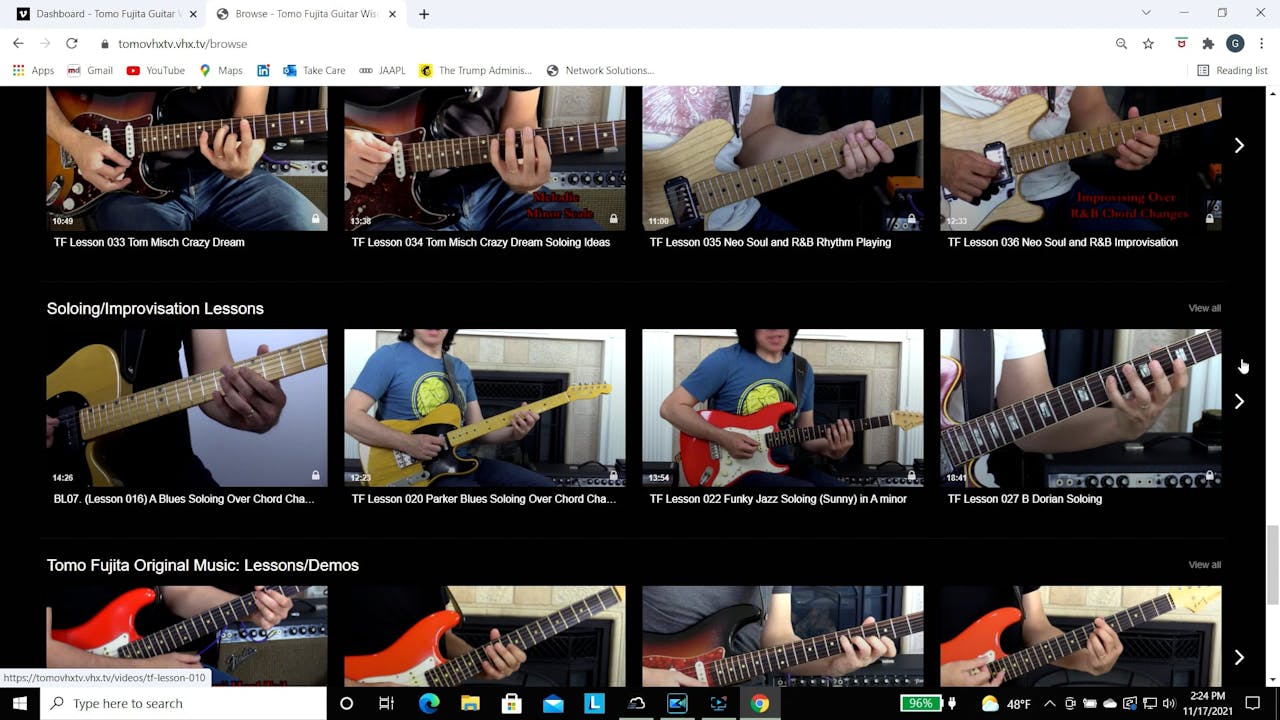Open the Gmail bookmark shortcut

(90, 70)
